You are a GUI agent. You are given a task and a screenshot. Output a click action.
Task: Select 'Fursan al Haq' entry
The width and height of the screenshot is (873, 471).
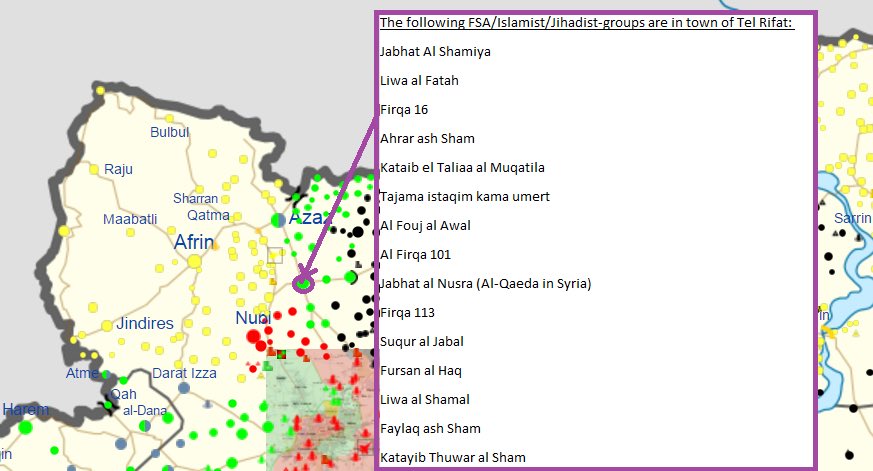pos(421,371)
